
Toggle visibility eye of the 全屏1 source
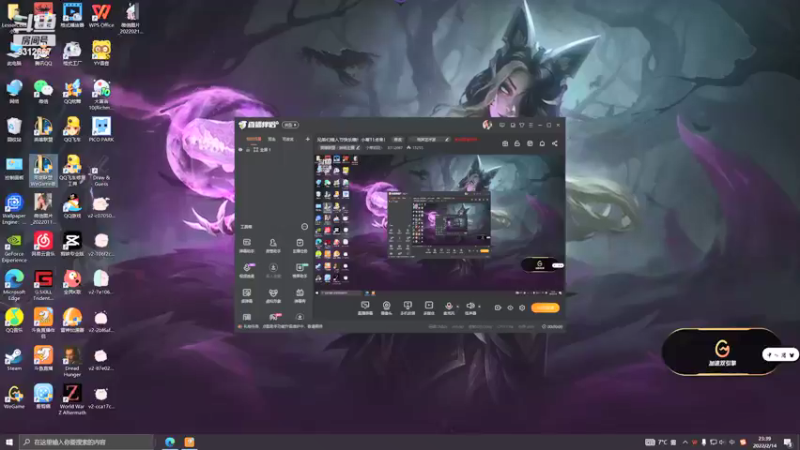[x=240, y=149]
